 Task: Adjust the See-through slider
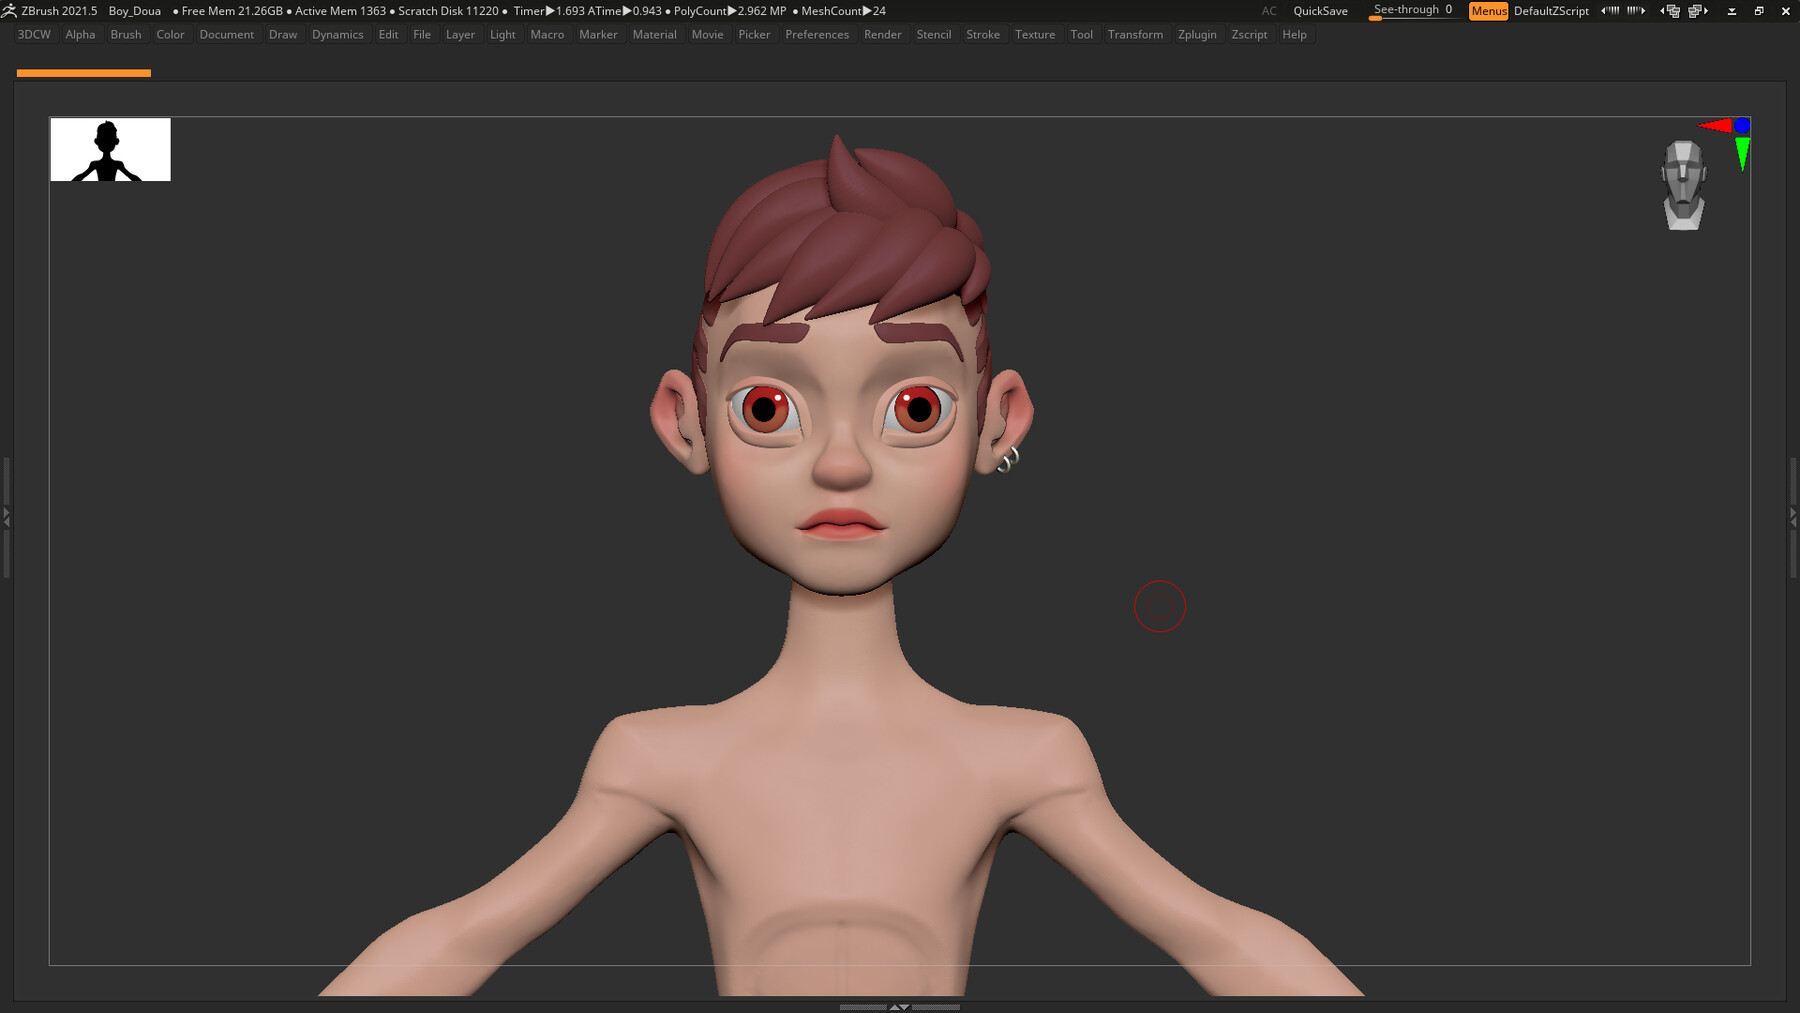1413,11
